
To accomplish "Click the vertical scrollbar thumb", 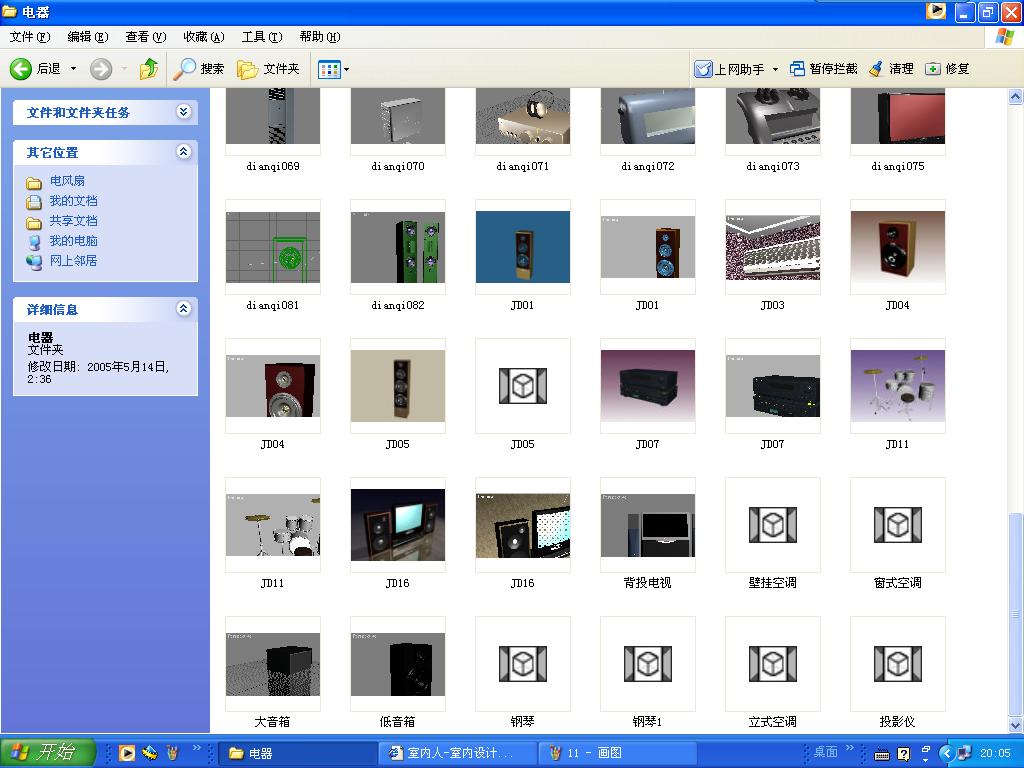I will click(x=1015, y=613).
